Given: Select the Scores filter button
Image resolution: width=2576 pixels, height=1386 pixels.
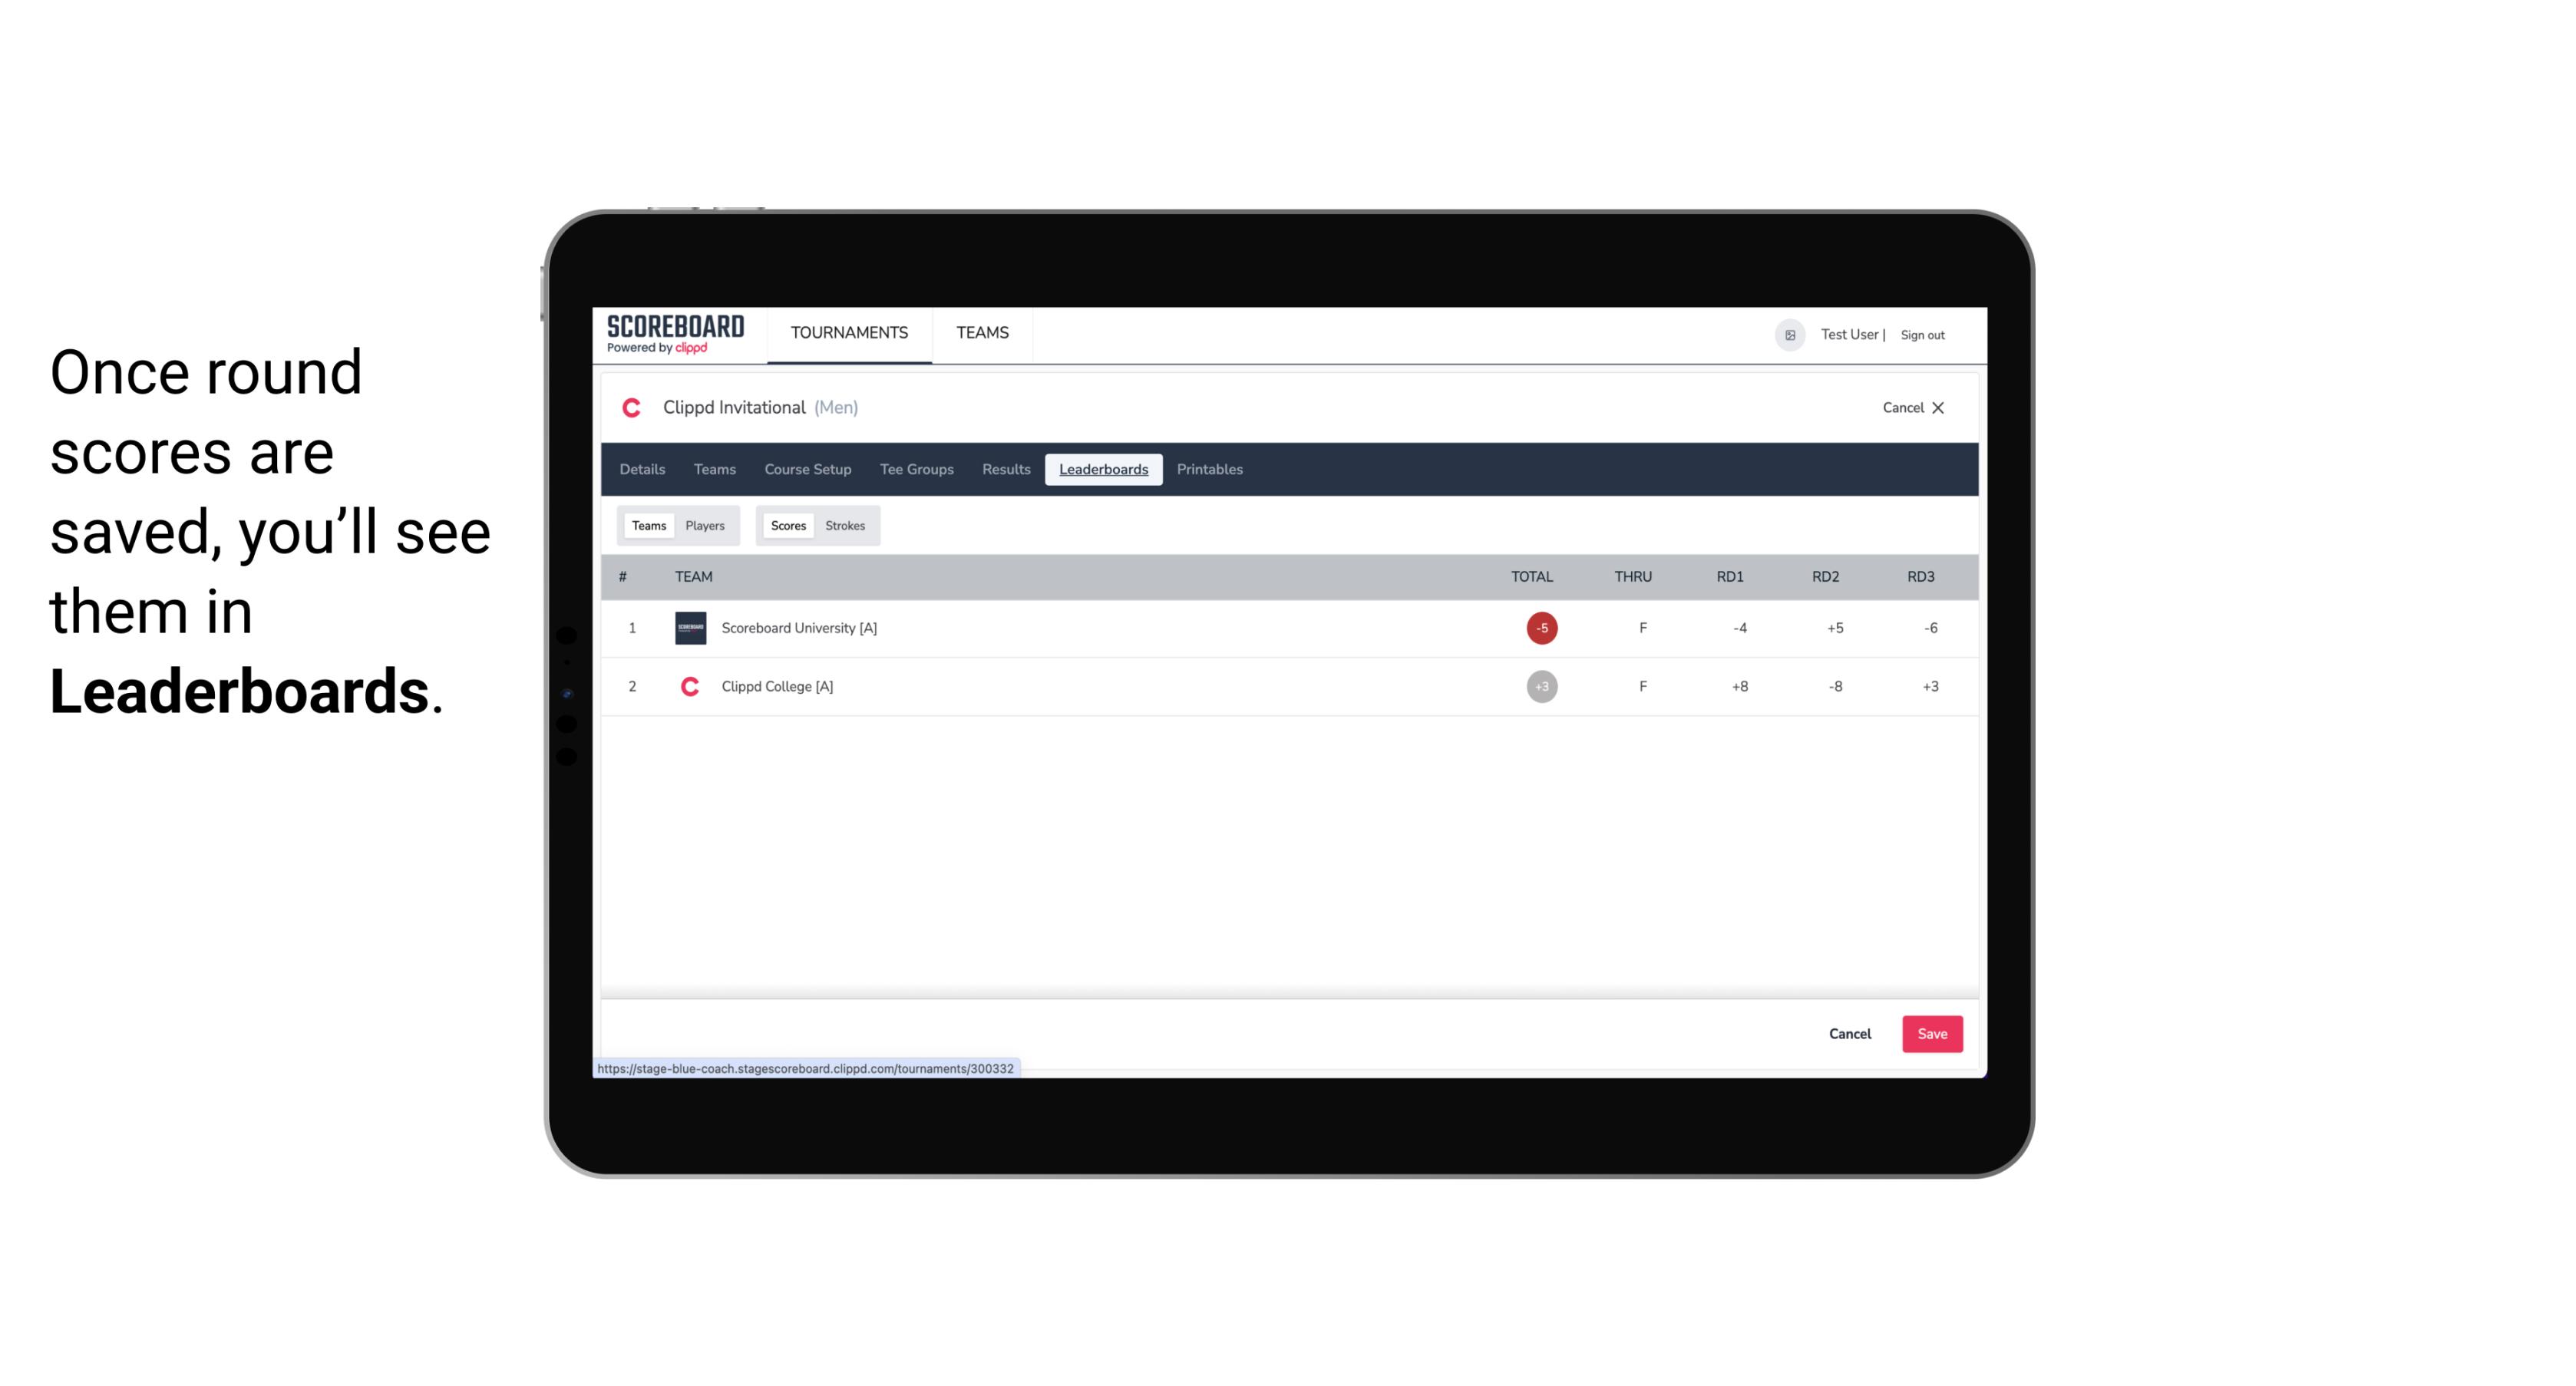Looking at the screenshot, I should (787, 526).
